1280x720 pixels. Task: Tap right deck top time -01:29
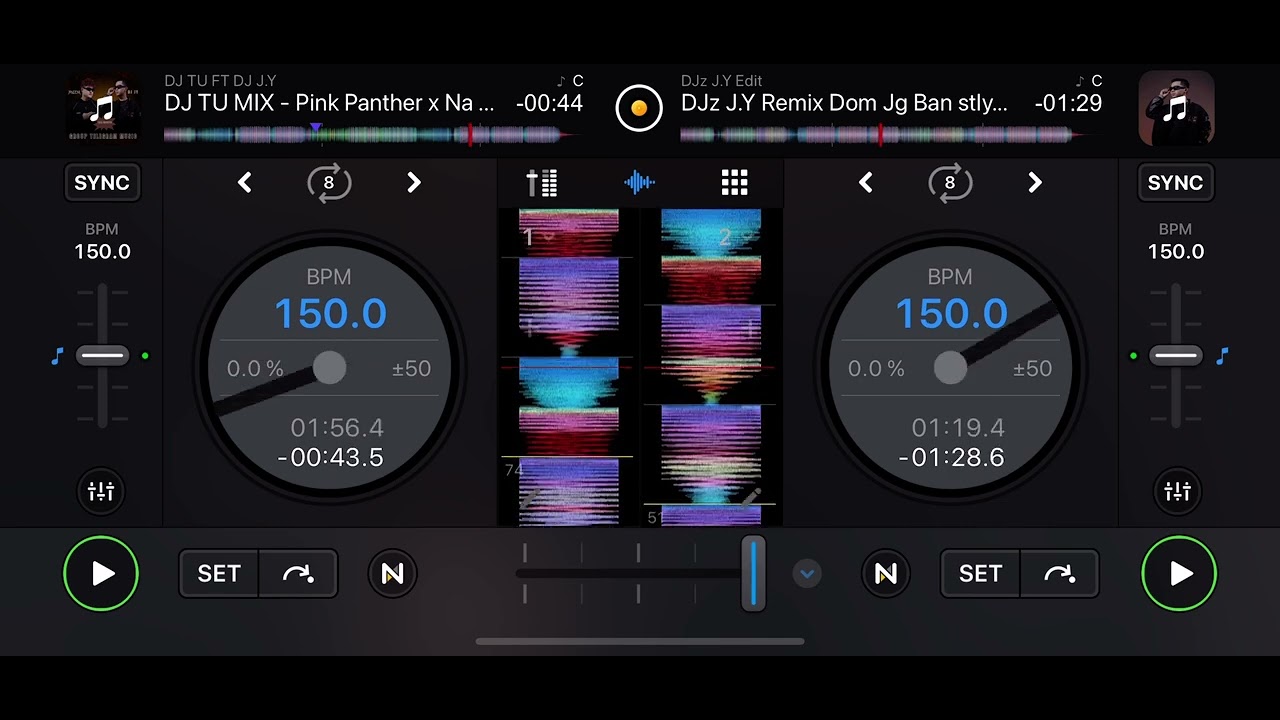point(1068,103)
